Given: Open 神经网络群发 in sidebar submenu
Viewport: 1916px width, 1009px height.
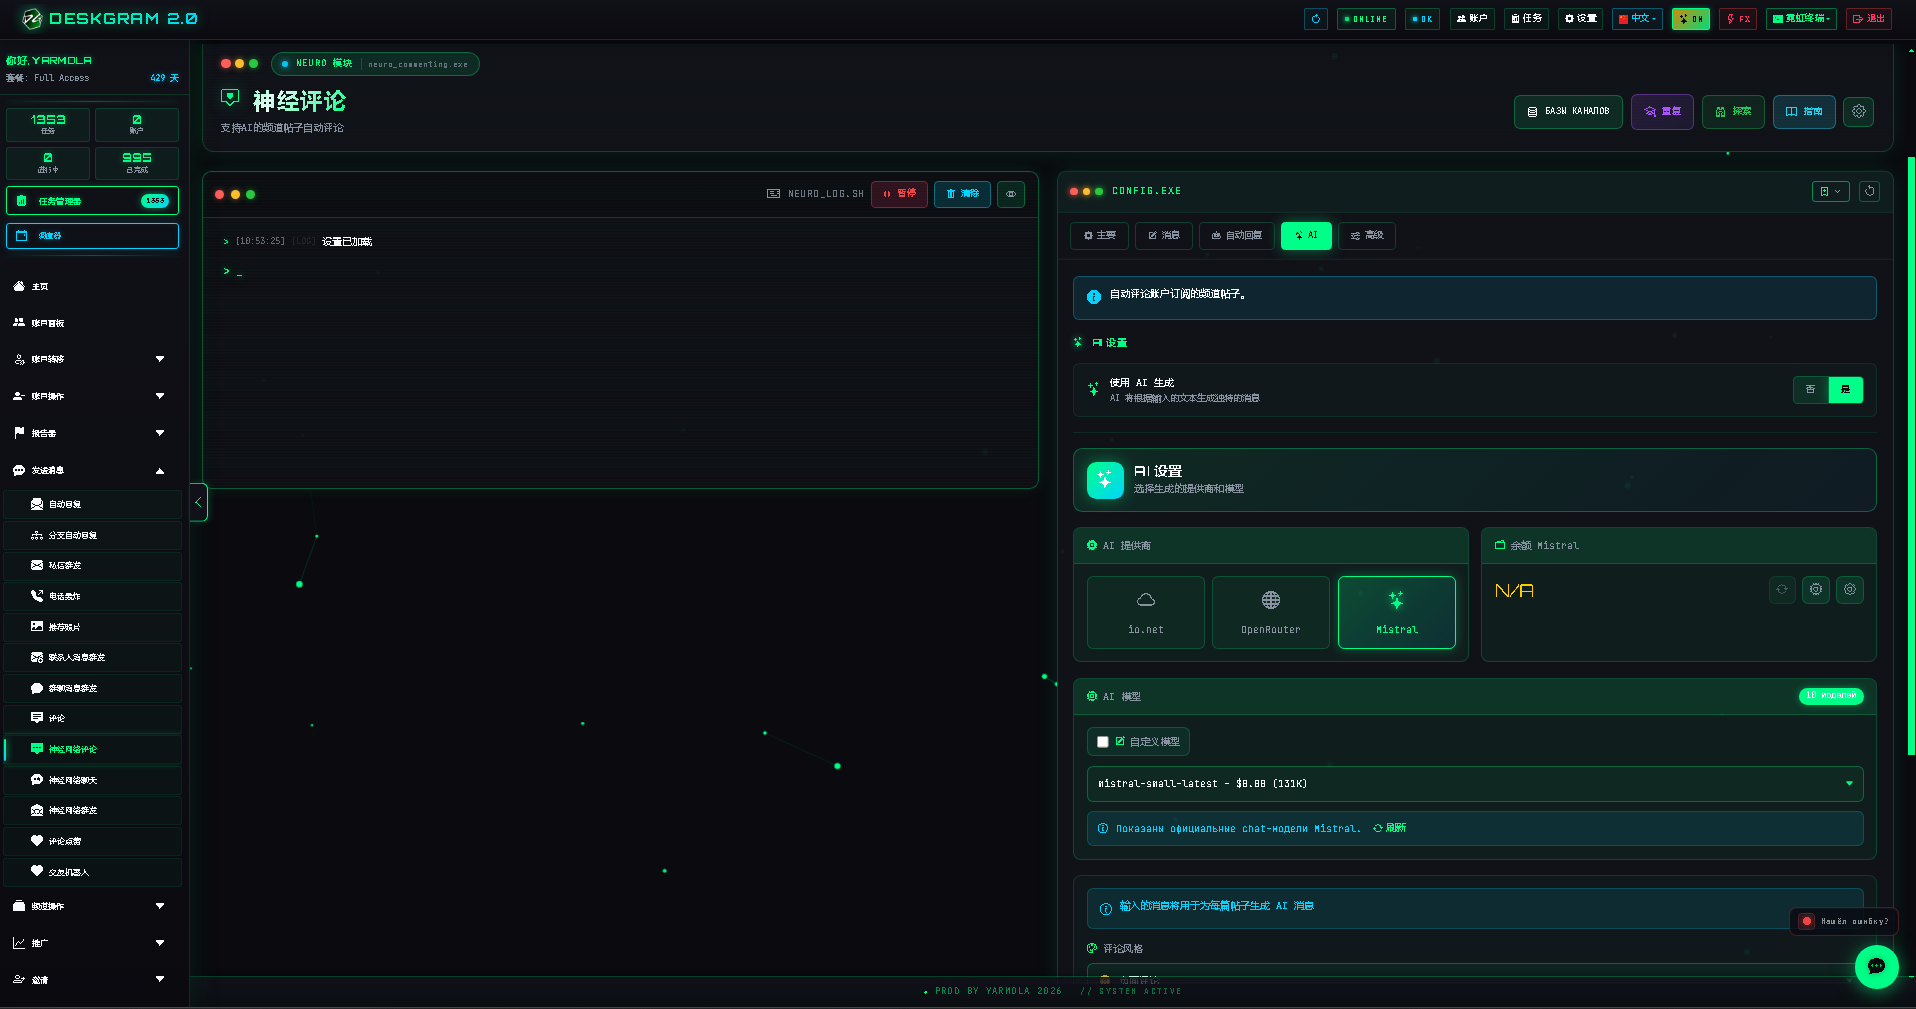Looking at the screenshot, I should [x=93, y=811].
